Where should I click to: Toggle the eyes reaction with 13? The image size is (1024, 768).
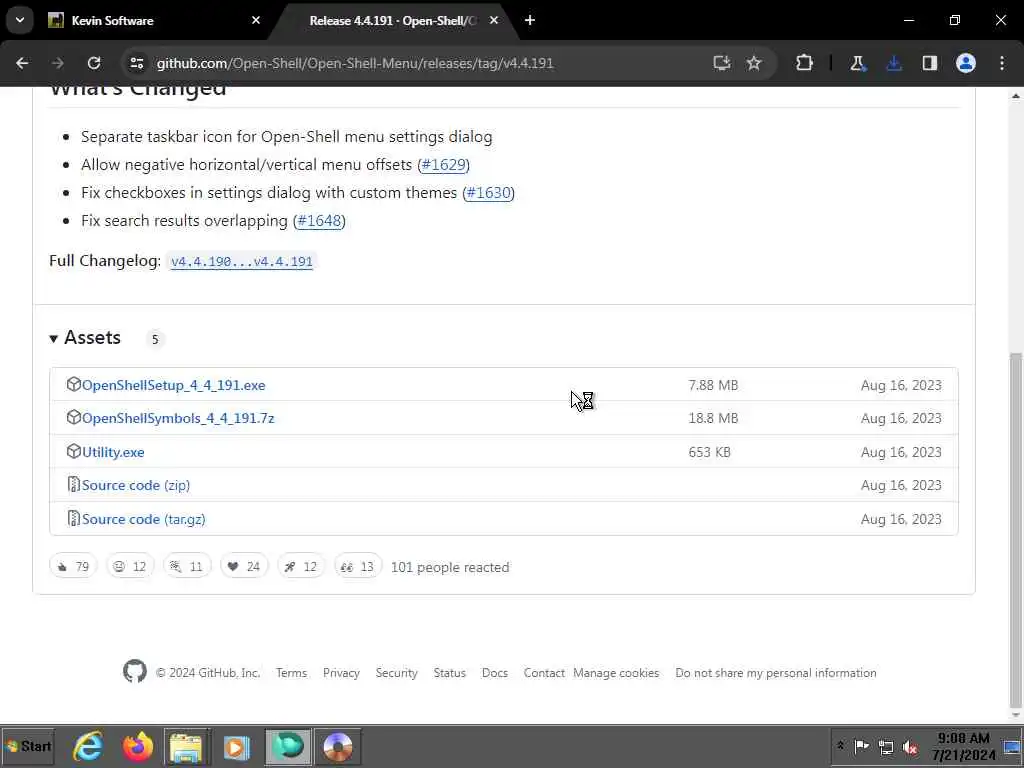pyautogui.click(x=357, y=566)
